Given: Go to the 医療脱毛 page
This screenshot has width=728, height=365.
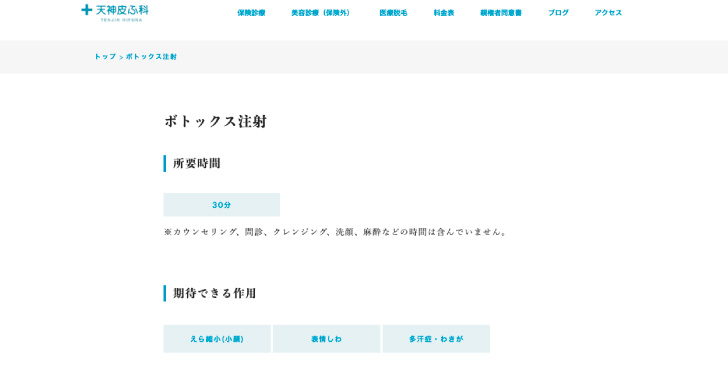Looking at the screenshot, I should tap(393, 13).
